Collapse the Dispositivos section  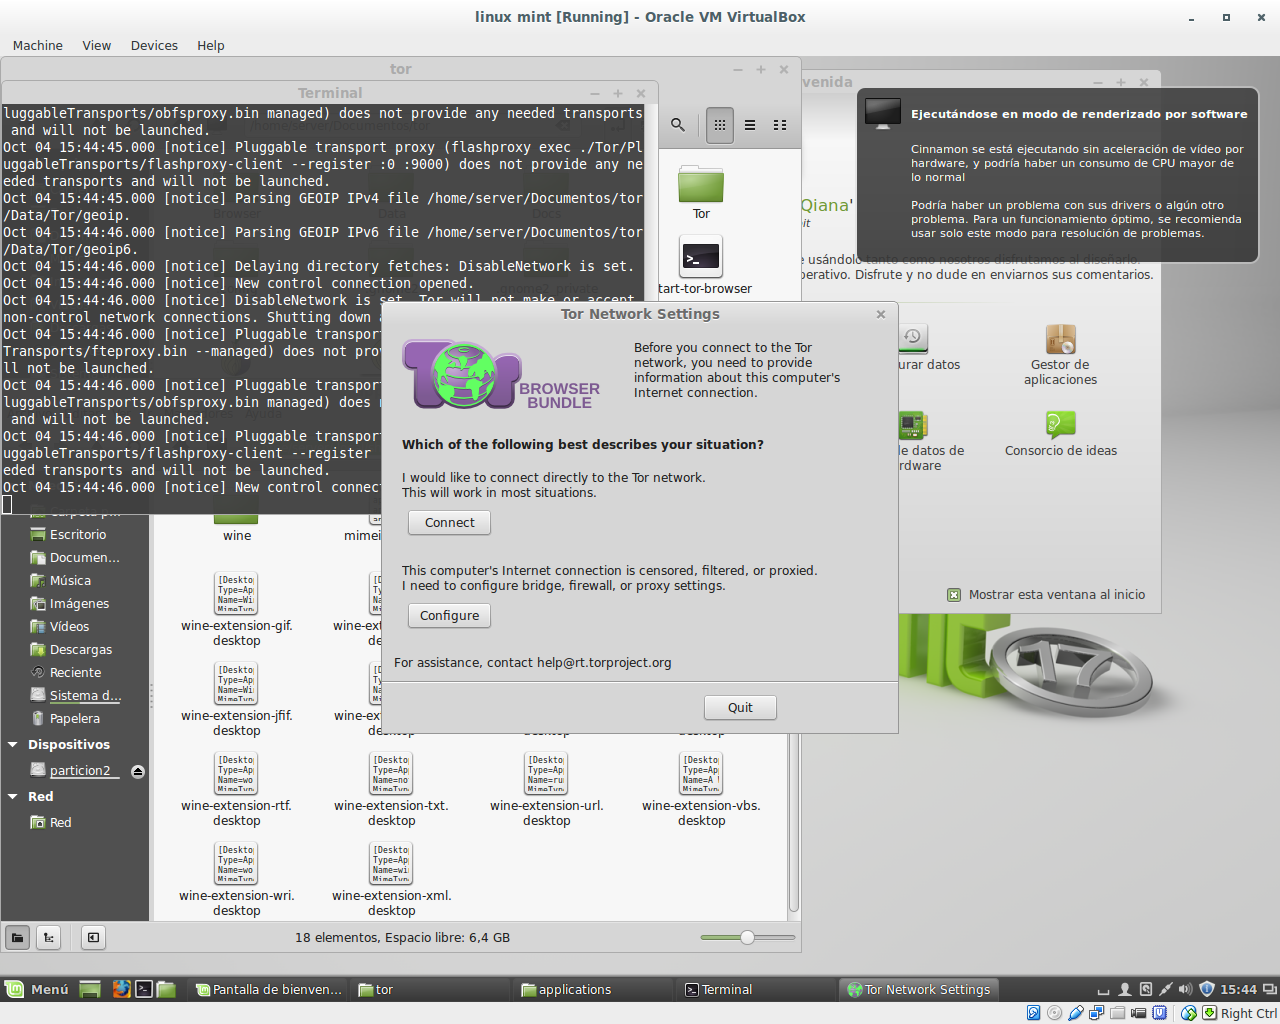pyautogui.click(x=13, y=744)
